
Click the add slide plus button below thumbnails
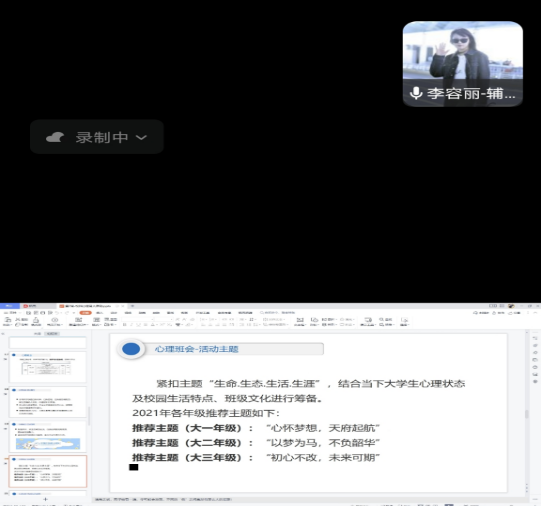pyautogui.click(x=45, y=499)
